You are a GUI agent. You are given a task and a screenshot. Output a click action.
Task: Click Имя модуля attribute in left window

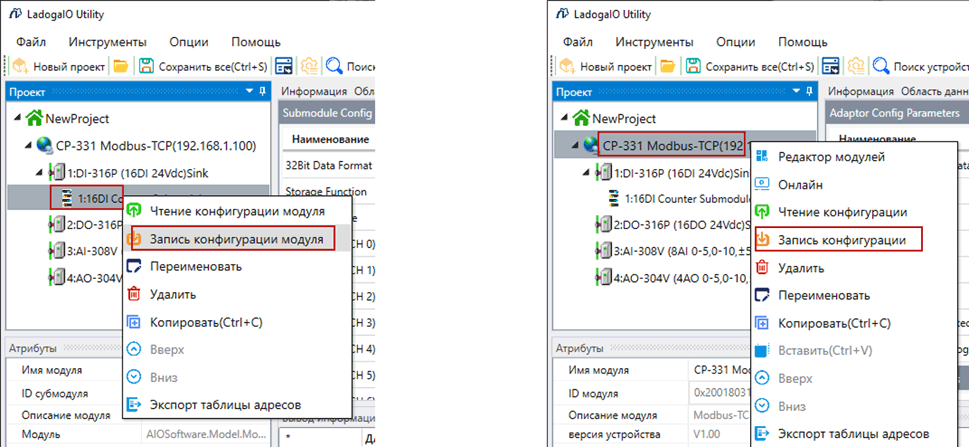52,370
